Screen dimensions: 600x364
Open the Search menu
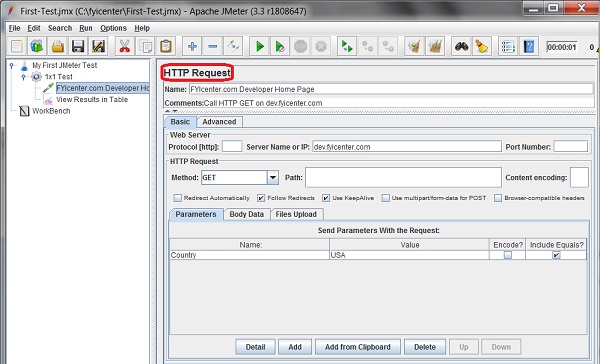[60, 28]
